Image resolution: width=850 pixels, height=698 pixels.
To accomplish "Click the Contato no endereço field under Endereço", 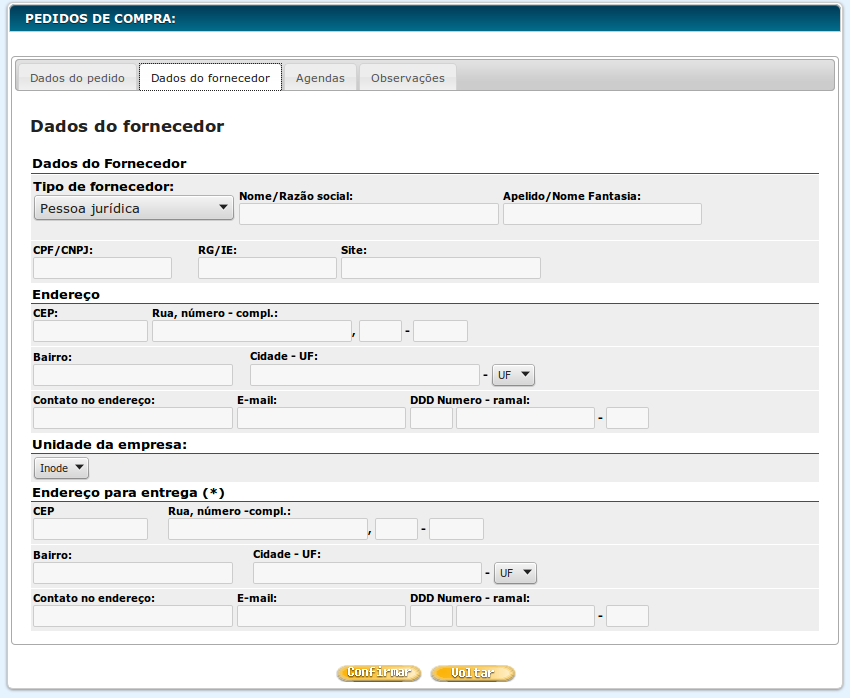I will pos(132,418).
